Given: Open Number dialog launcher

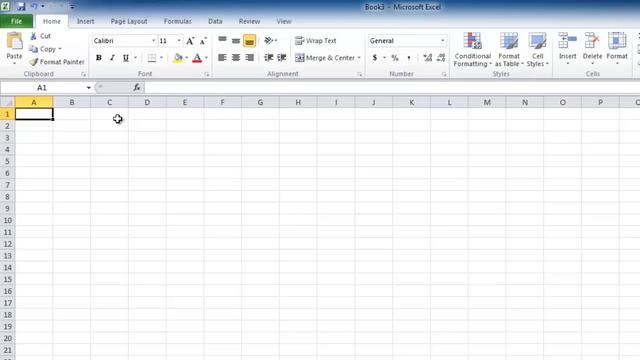Looking at the screenshot, I should point(444,74).
